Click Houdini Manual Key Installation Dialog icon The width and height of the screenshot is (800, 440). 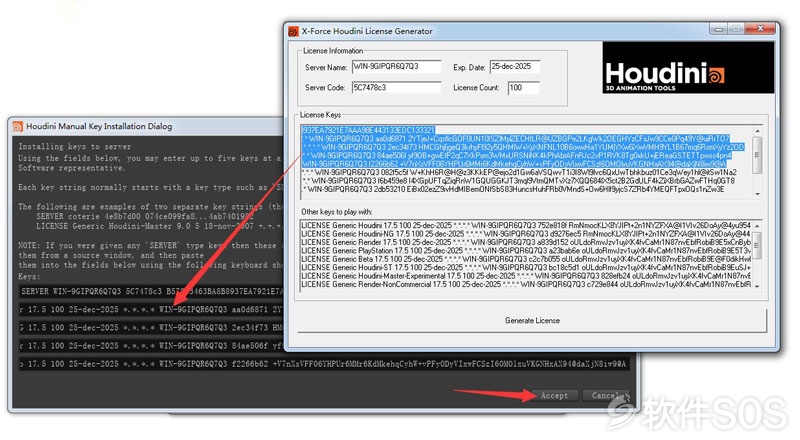coord(18,126)
